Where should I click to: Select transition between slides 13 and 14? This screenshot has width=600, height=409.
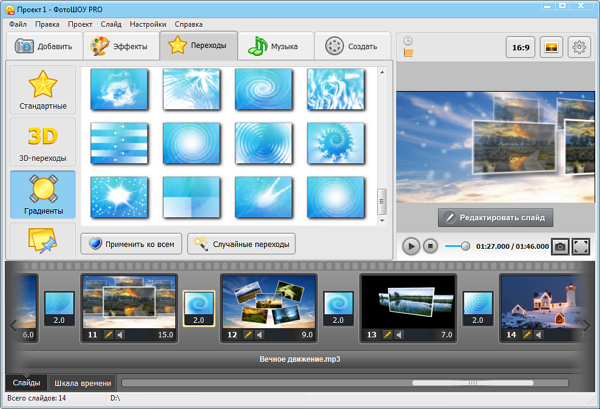coord(478,308)
